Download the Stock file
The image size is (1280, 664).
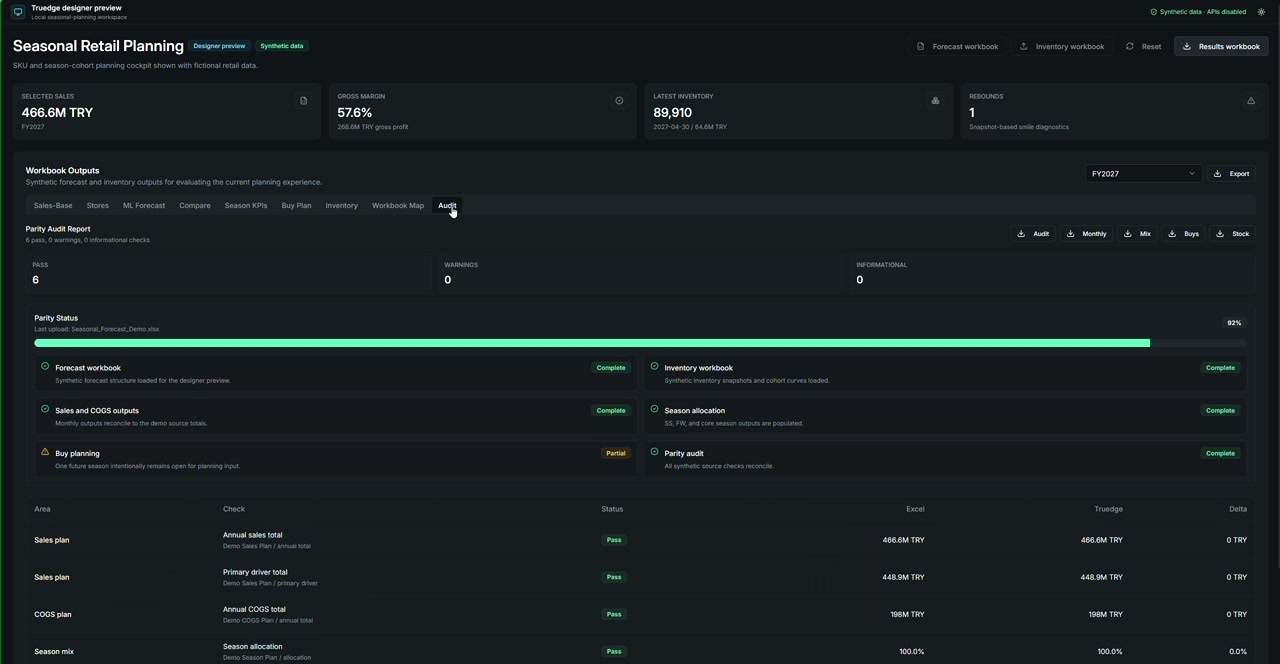click(1232, 234)
